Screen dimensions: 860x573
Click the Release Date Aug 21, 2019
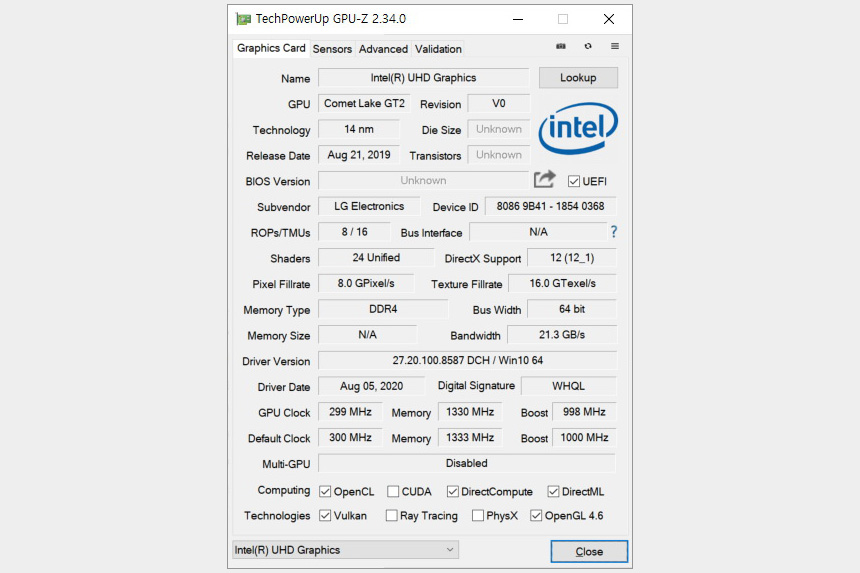click(x=359, y=155)
